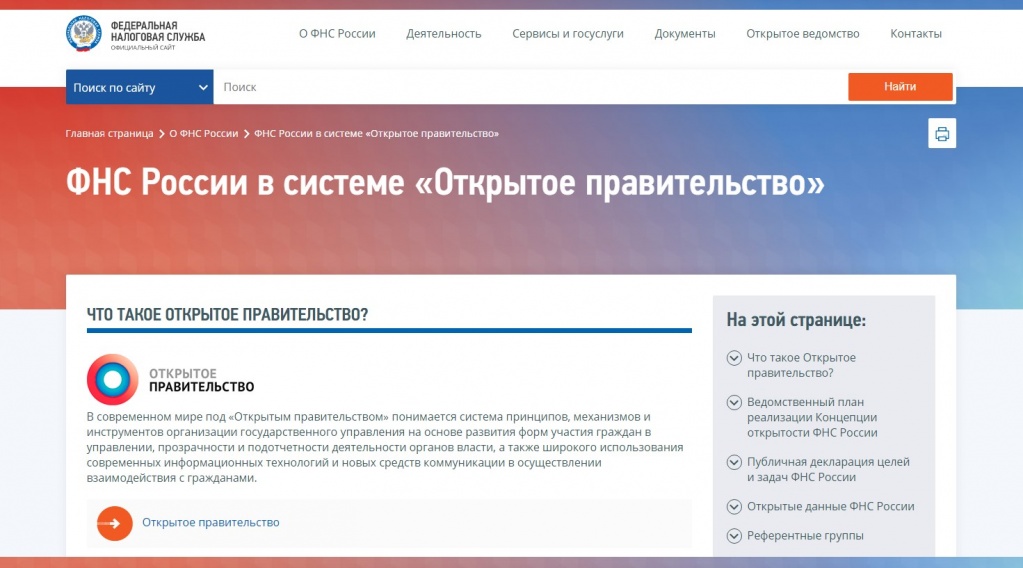Click the Federal Tax Service emblem logo
This screenshot has width=1023, height=568.
click(84, 33)
